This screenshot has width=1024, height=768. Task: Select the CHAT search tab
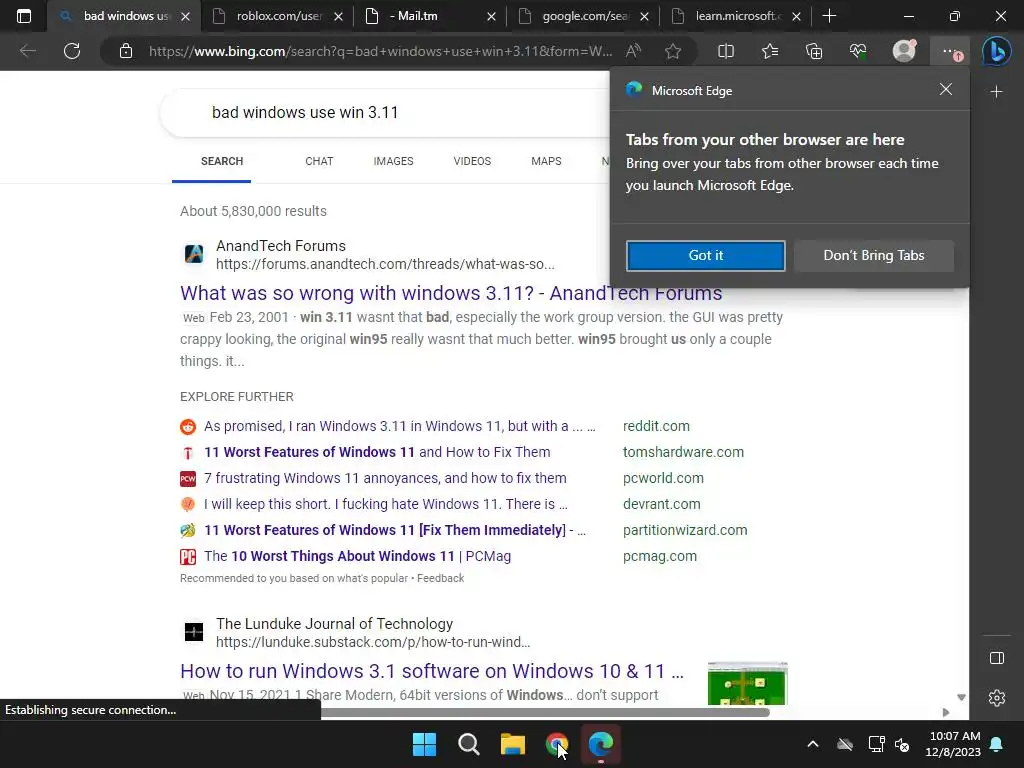coord(319,161)
